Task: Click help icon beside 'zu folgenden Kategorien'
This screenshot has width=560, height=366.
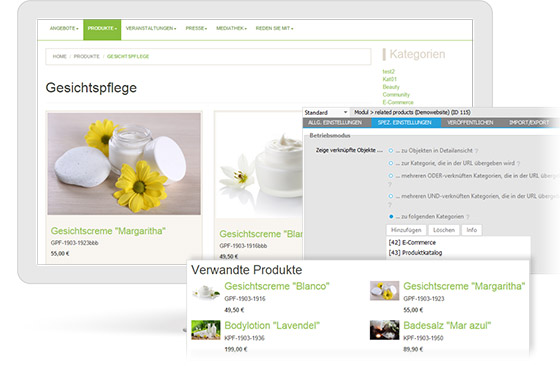Action: point(468,217)
